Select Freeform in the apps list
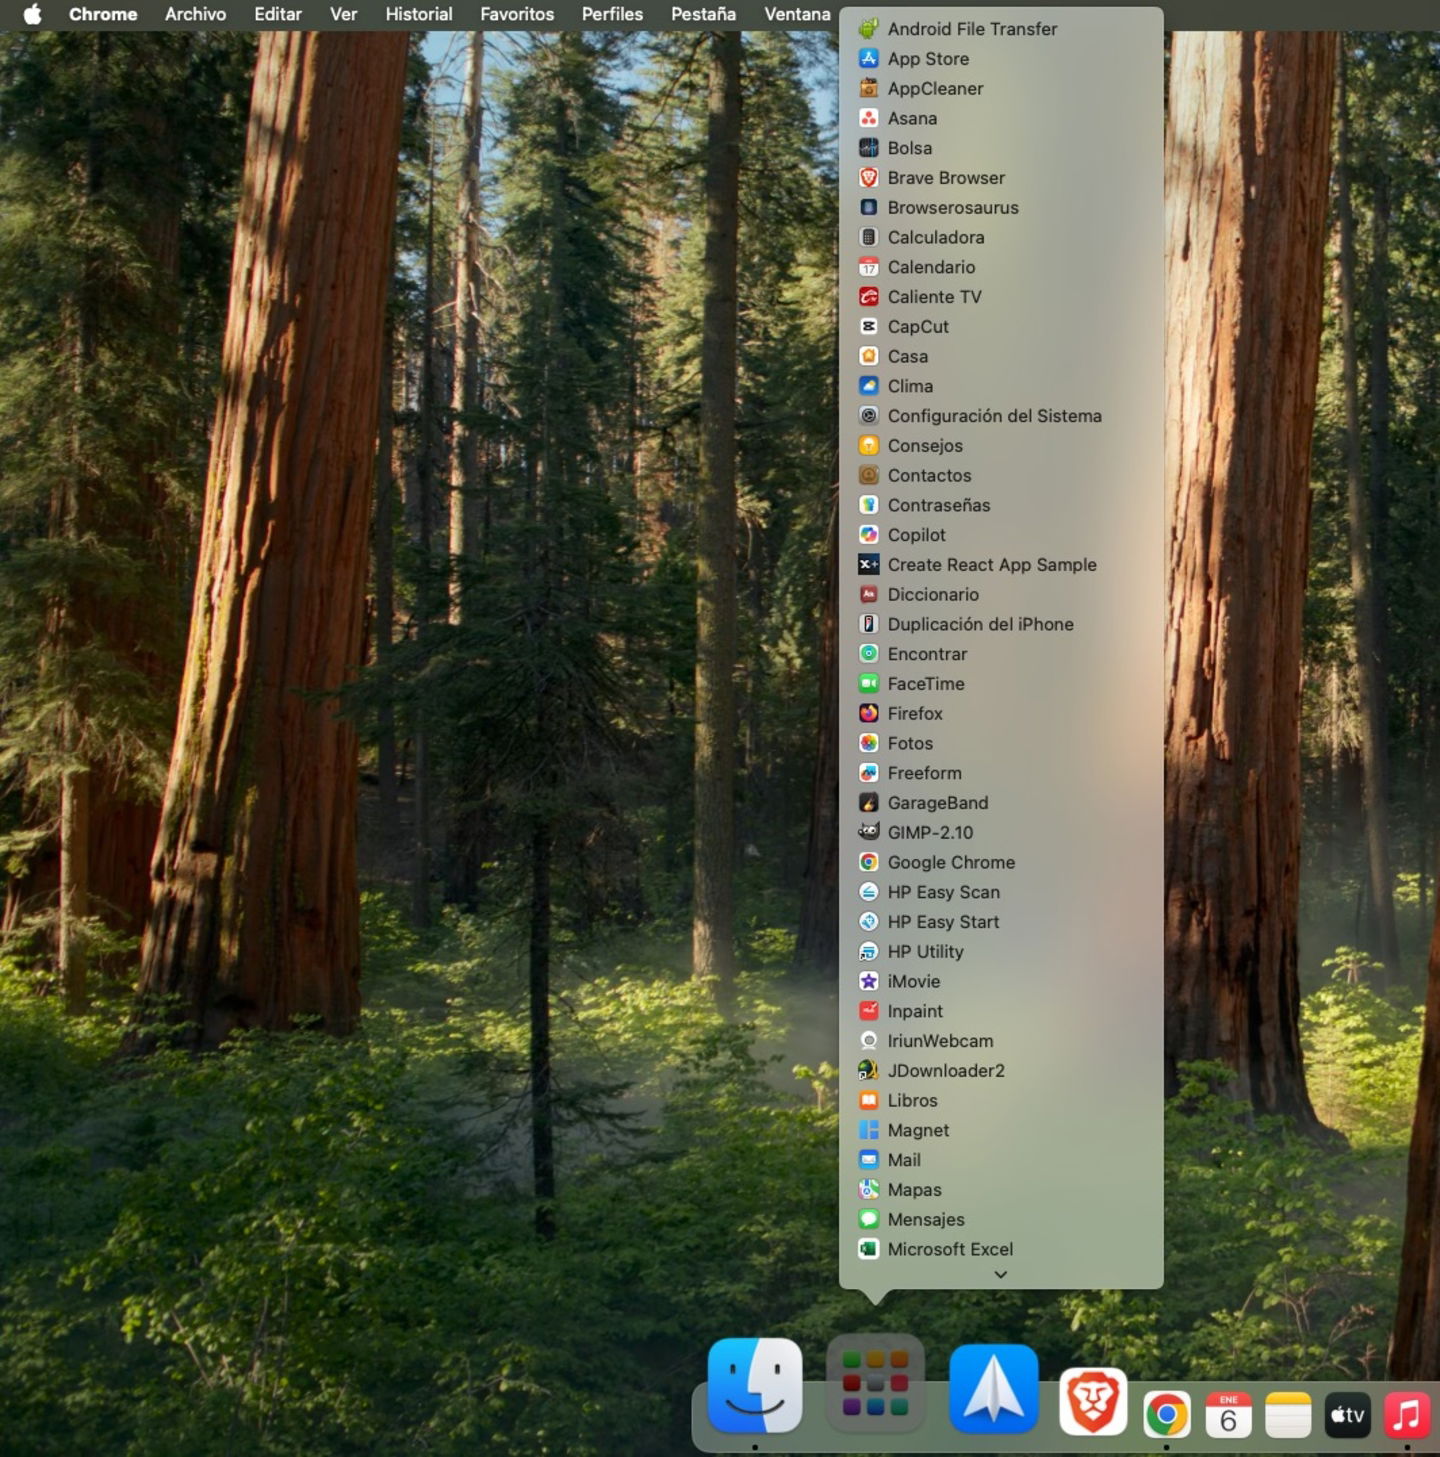 pos(1001,773)
